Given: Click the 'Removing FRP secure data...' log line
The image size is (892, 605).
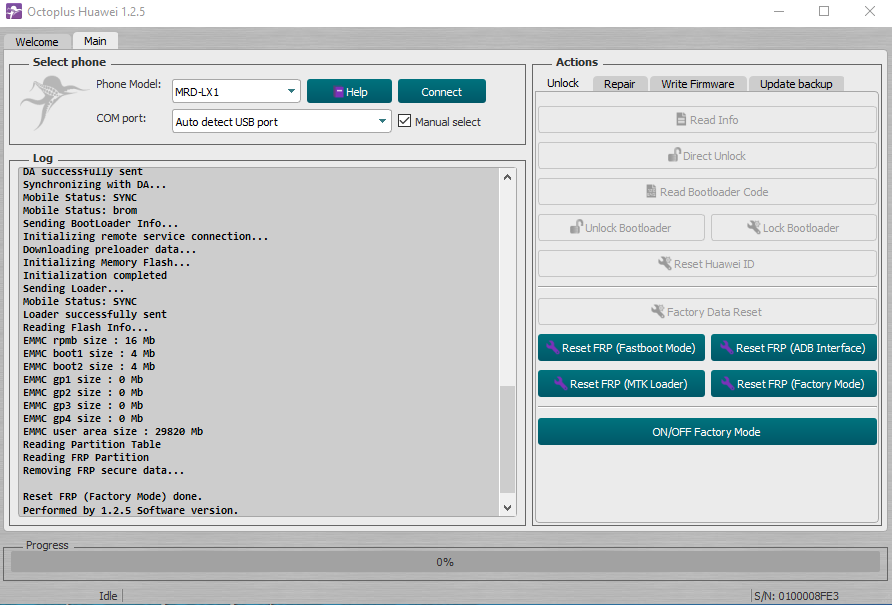Looking at the screenshot, I should pos(104,470).
